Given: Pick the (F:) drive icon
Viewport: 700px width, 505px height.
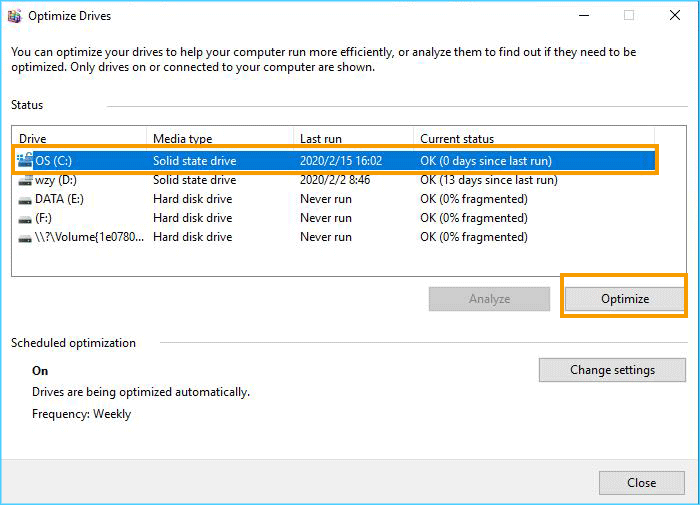Looking at the screenshot, I should [25, 218].
